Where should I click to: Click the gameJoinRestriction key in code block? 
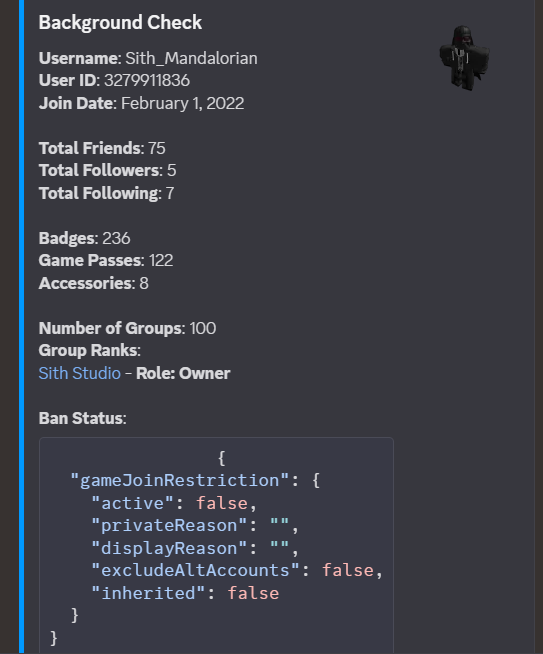[x=179, y=480]
